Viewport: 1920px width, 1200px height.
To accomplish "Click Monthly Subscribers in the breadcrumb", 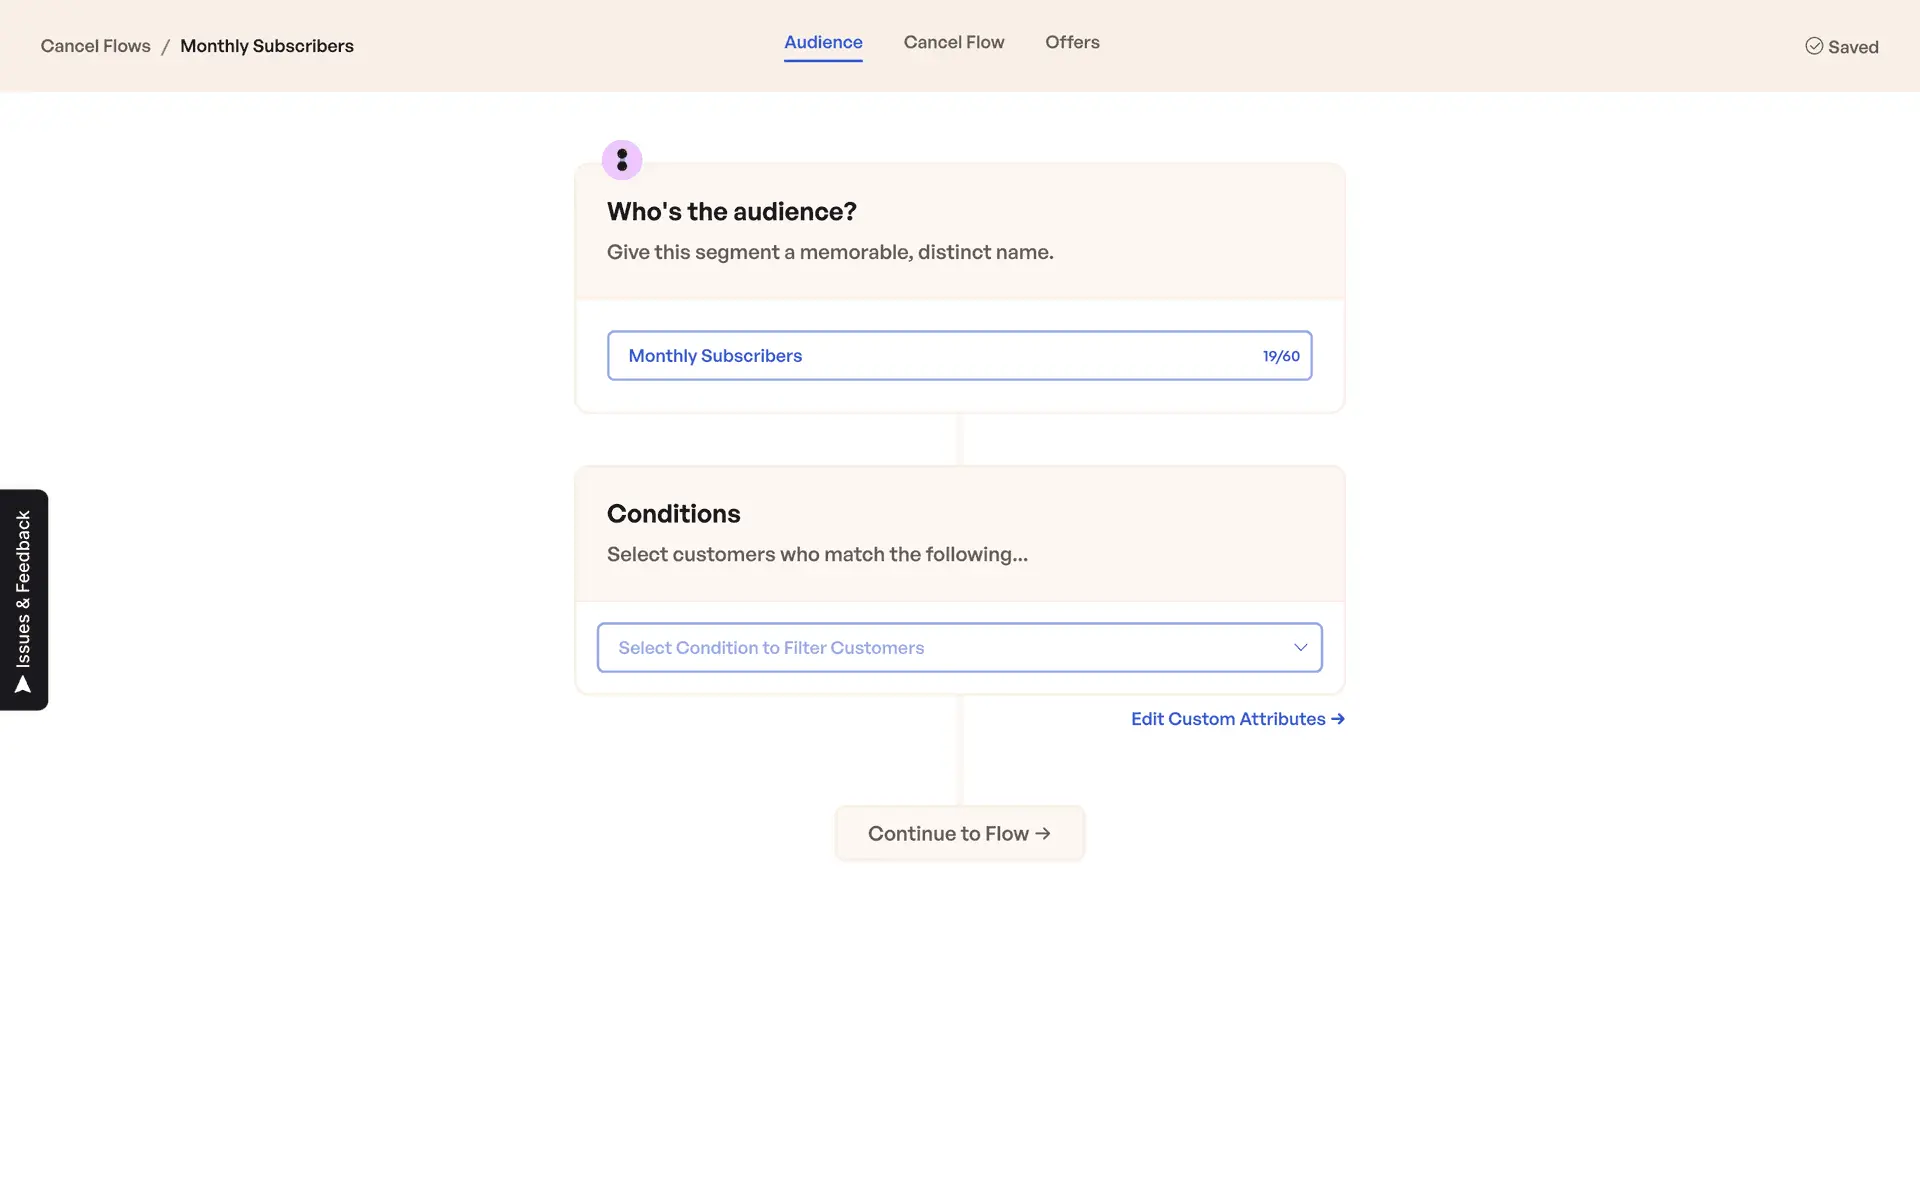I will (266, 46).
